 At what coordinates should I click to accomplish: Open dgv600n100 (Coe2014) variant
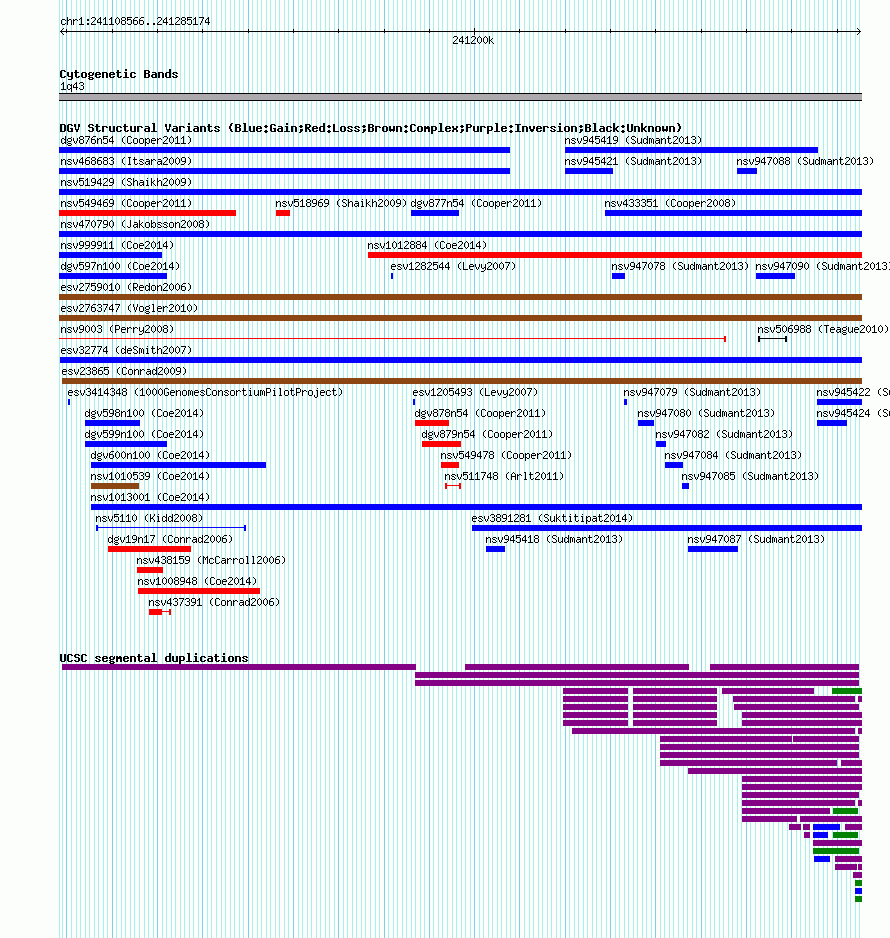coord(150,455)
